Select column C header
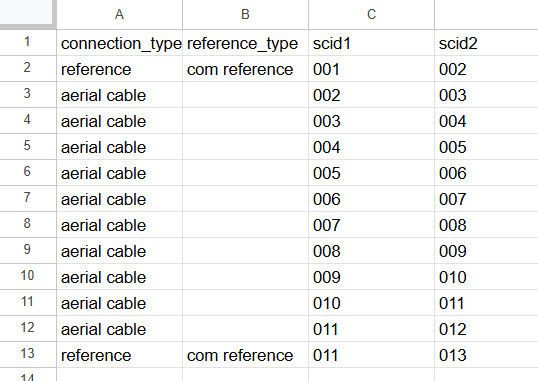Screen dimensions: 538x381 (371, 14)
